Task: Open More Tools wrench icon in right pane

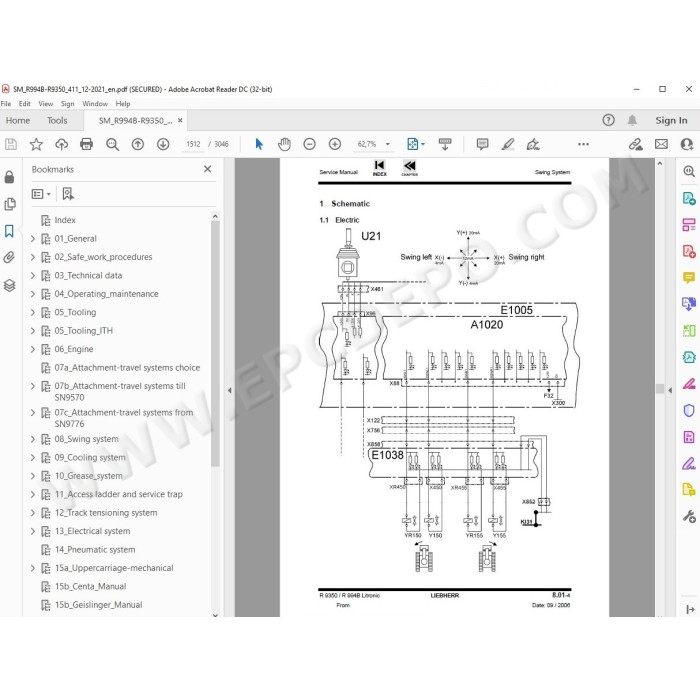Action: (689, 516)
